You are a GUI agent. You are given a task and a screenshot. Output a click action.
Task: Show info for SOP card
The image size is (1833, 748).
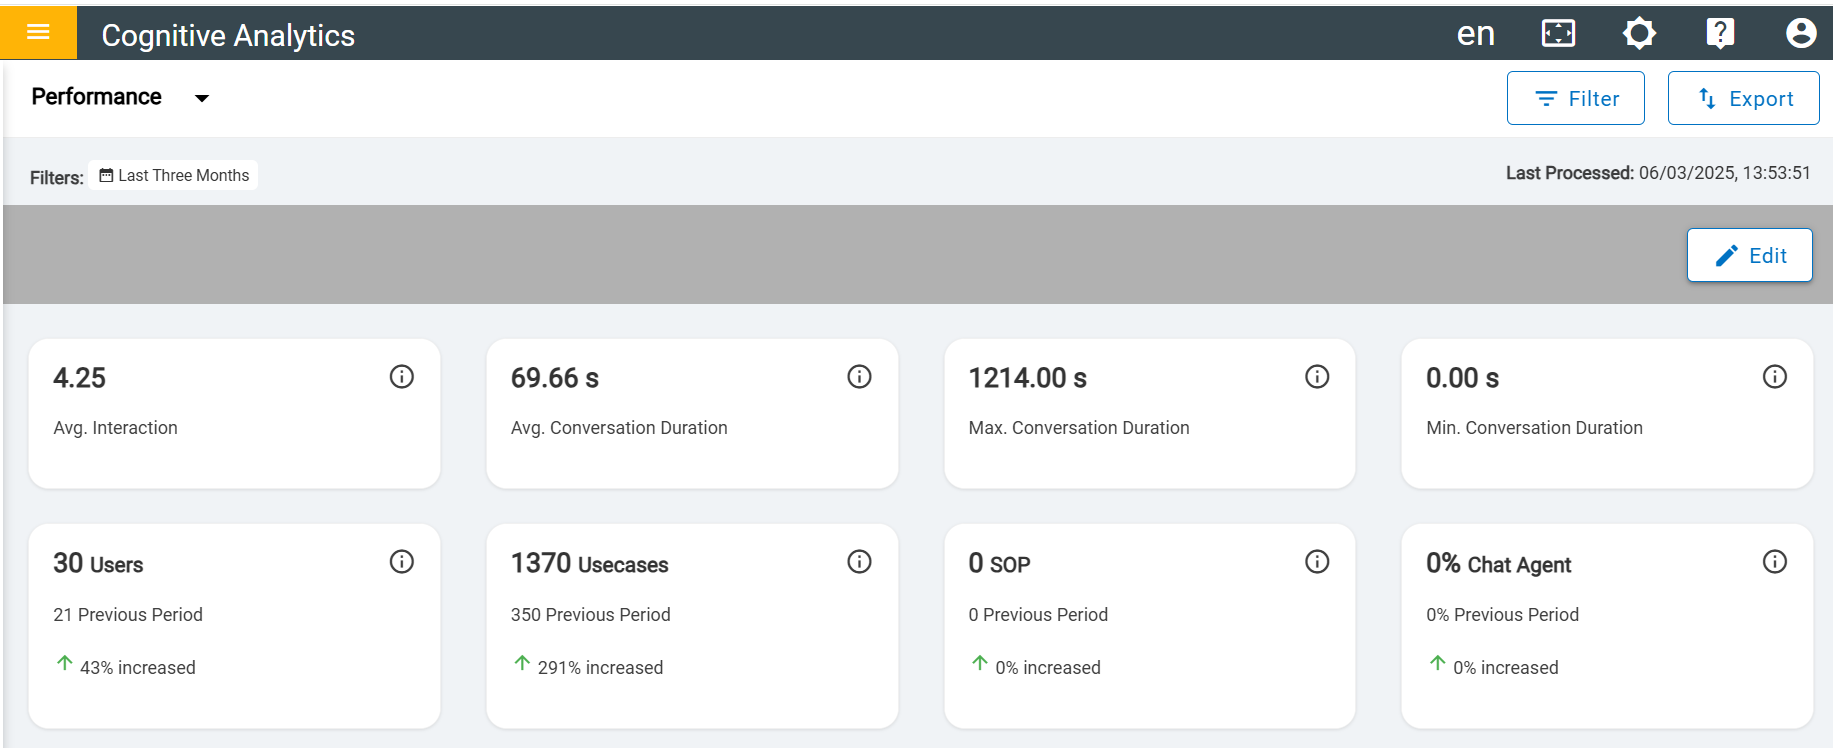1317,562
